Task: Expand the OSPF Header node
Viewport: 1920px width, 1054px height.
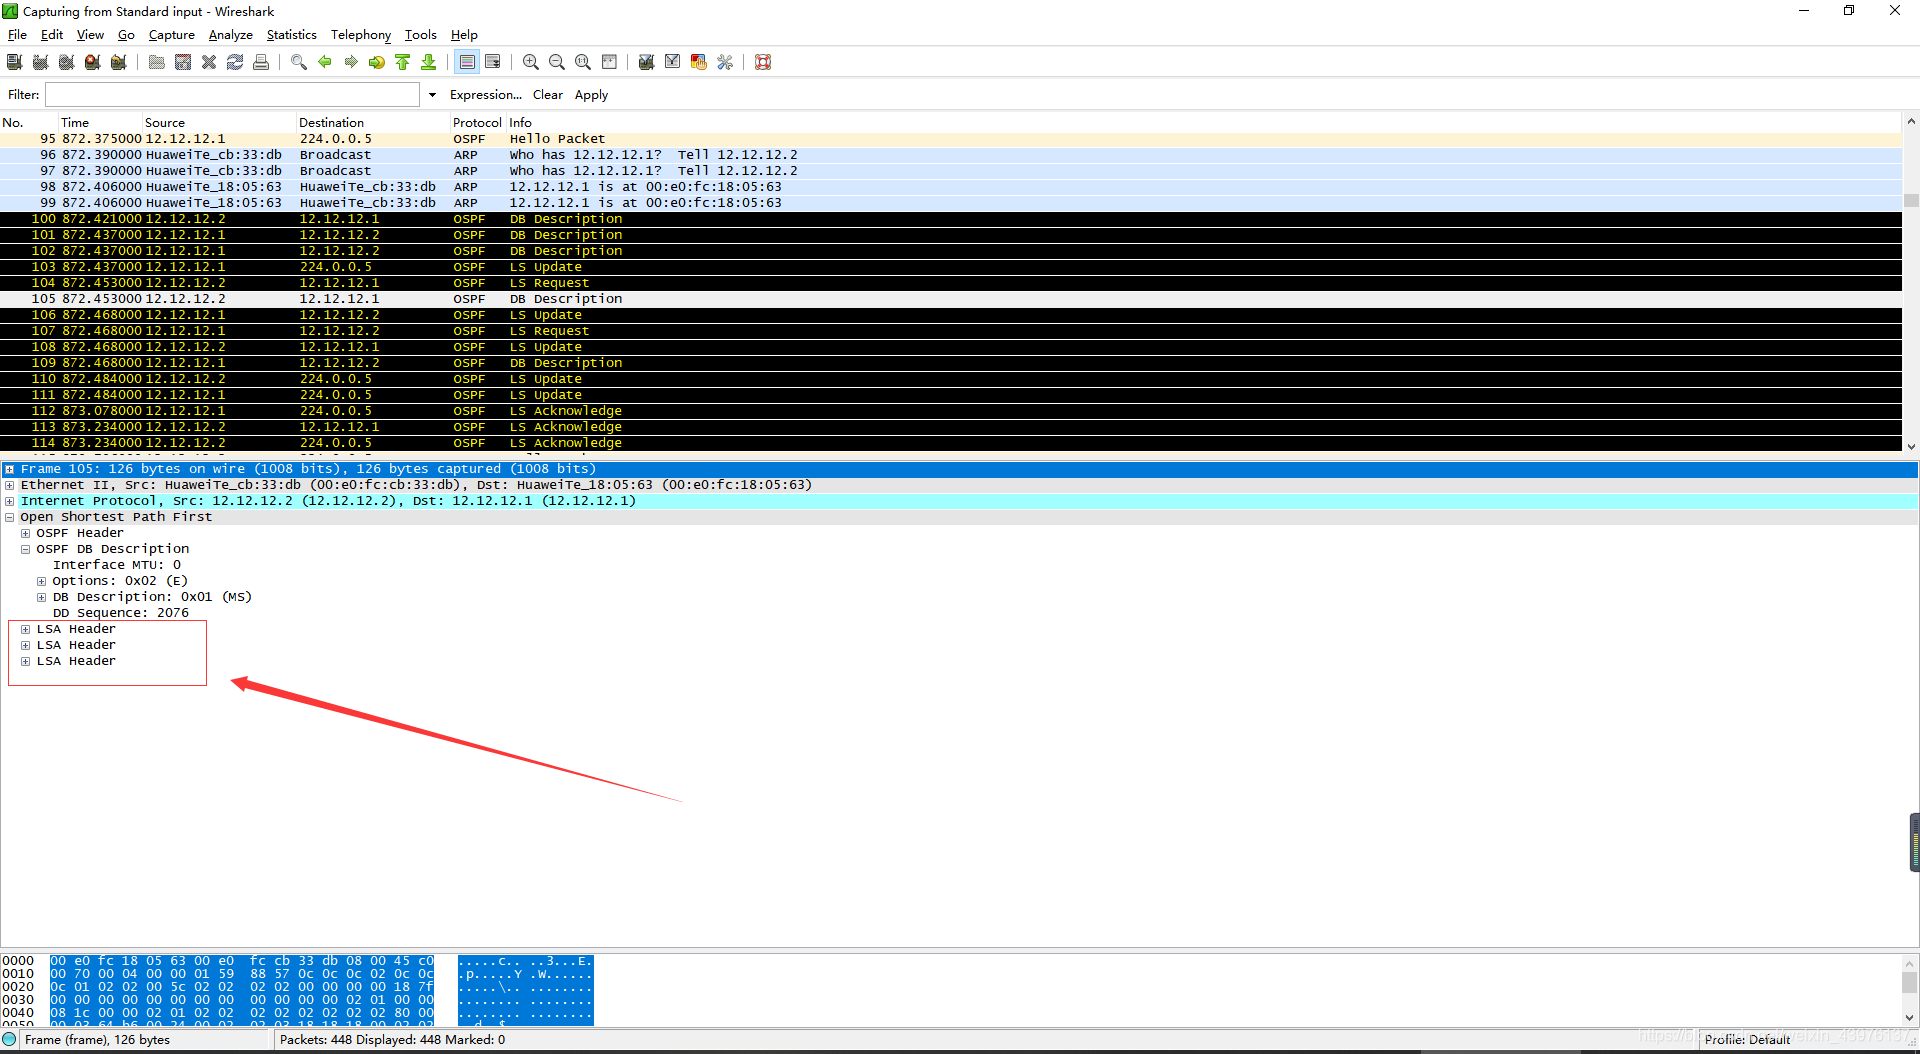Action: click(25, 533)
